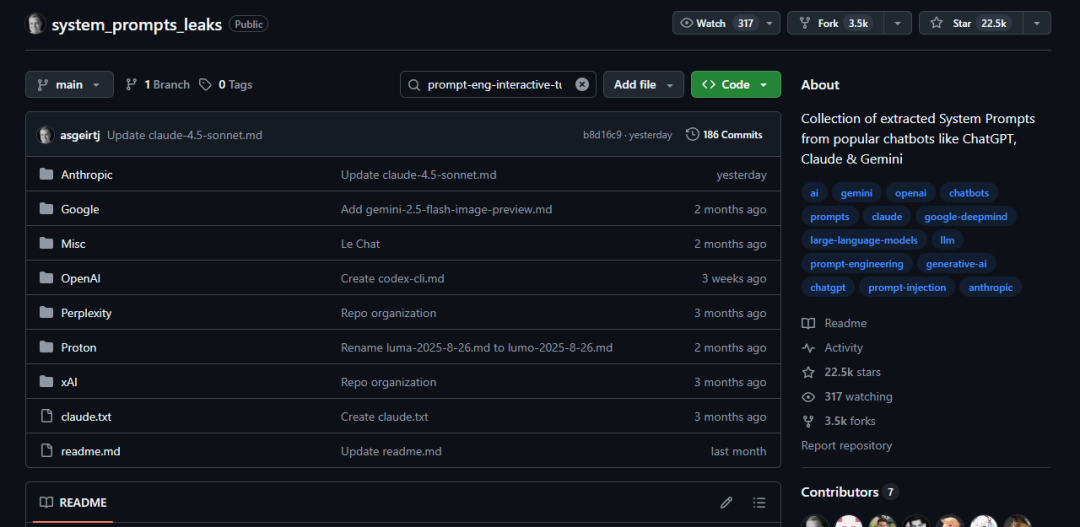Screen dimensions: 1080x527
Task: Open the Add file dropdown
Action: coord(643,85)
